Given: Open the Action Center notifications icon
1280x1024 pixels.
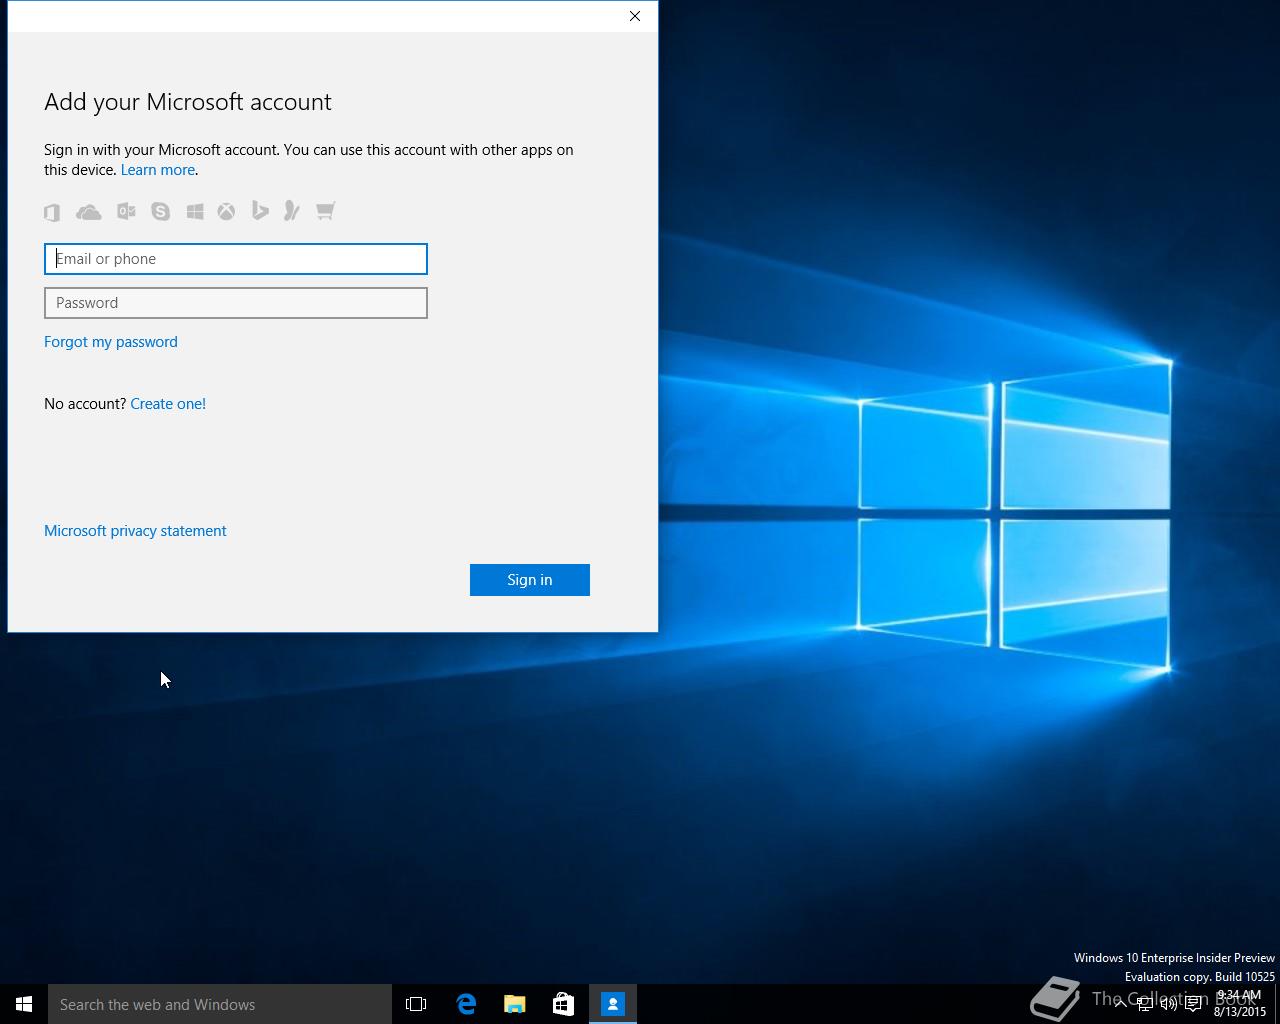Looking at the screenshot, I should click(1193, 1004).
